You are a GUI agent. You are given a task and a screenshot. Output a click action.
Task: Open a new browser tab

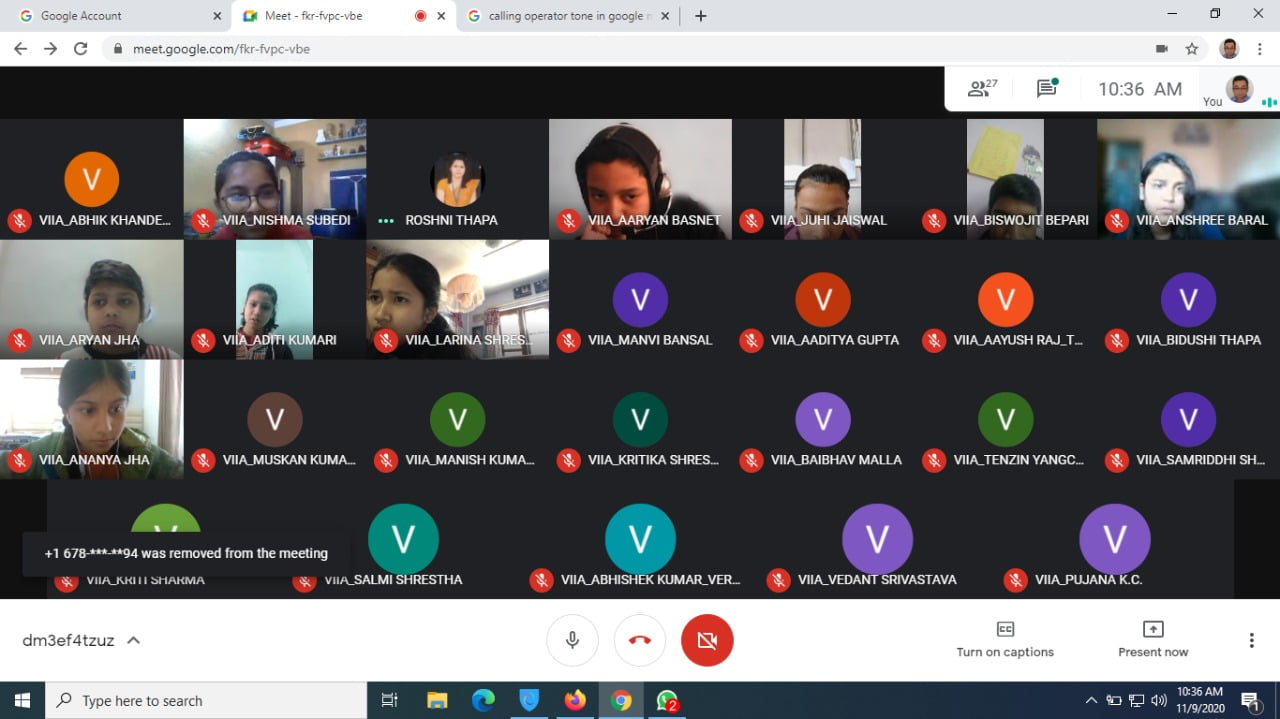(x=701, y=16)
